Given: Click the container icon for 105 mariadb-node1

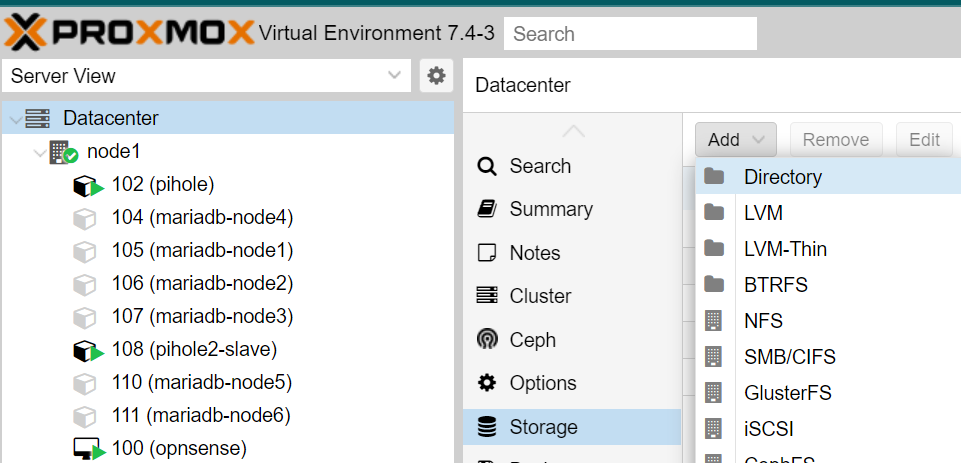Looking at the screenshot, I should (x=85, y=251).
